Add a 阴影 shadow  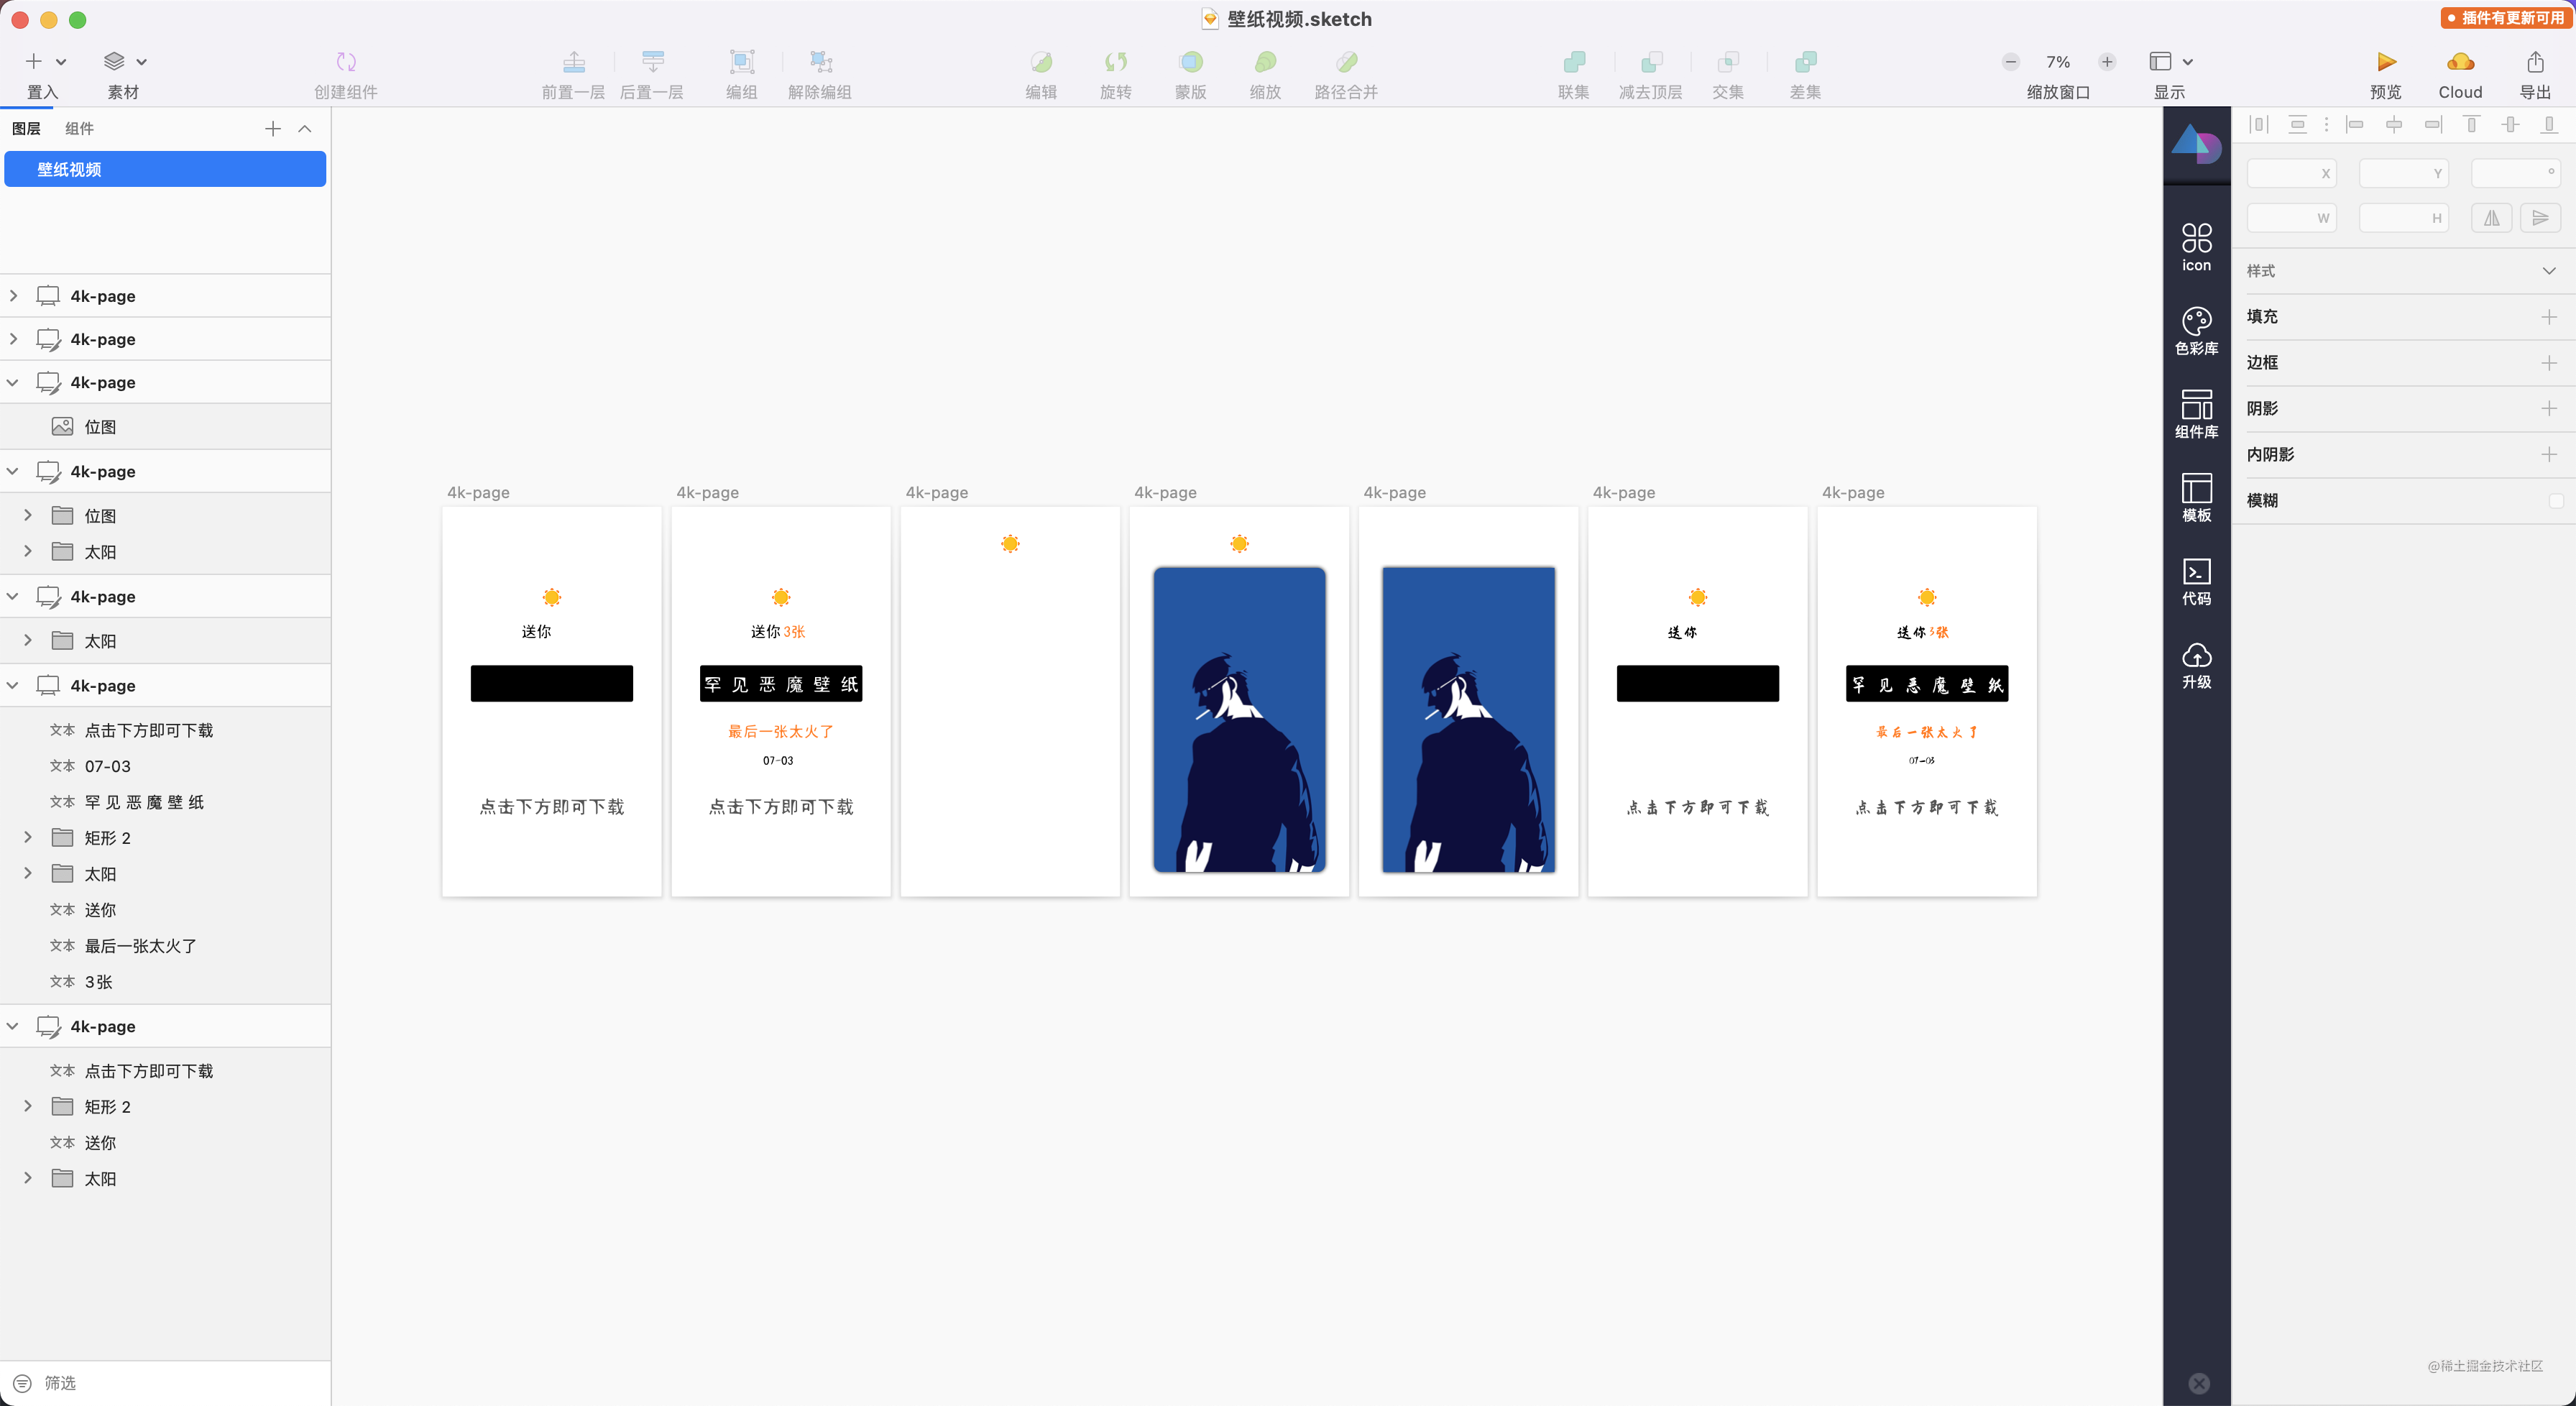coord(2549,409)
